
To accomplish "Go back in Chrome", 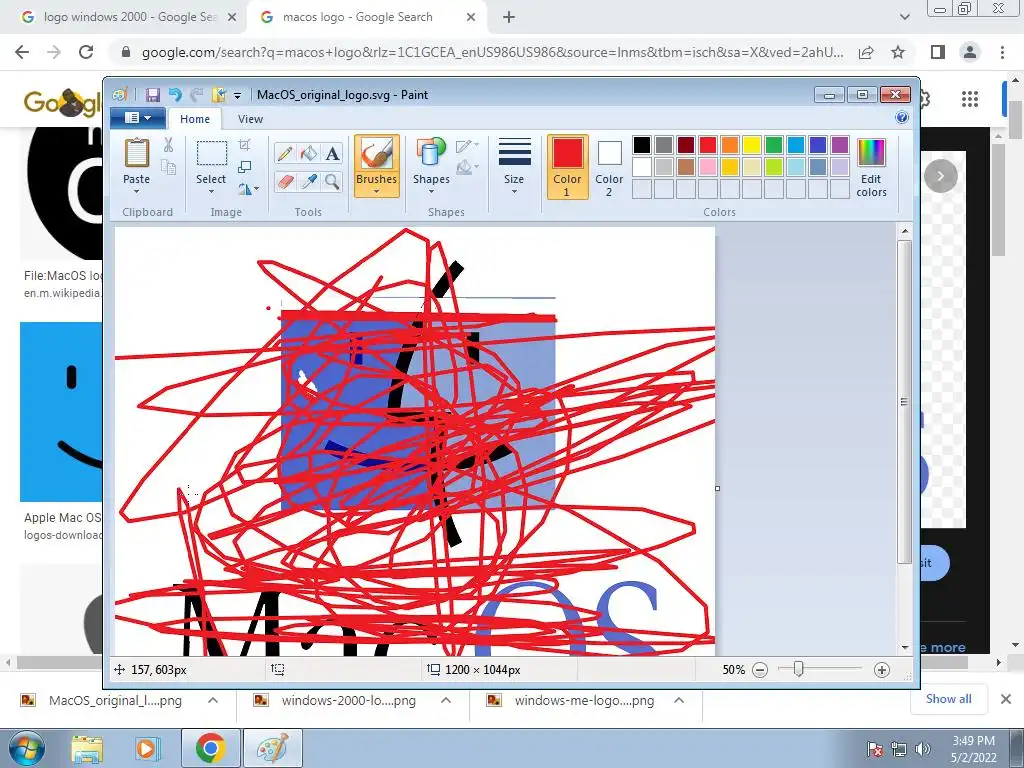I will [22, 52].
